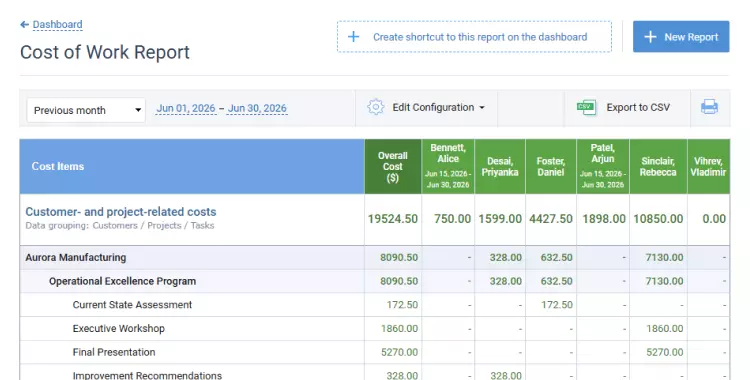The width and height of the screenshot is (750, 380).
Task: Click Patel total 1898.00
Action: pos(604,219)
